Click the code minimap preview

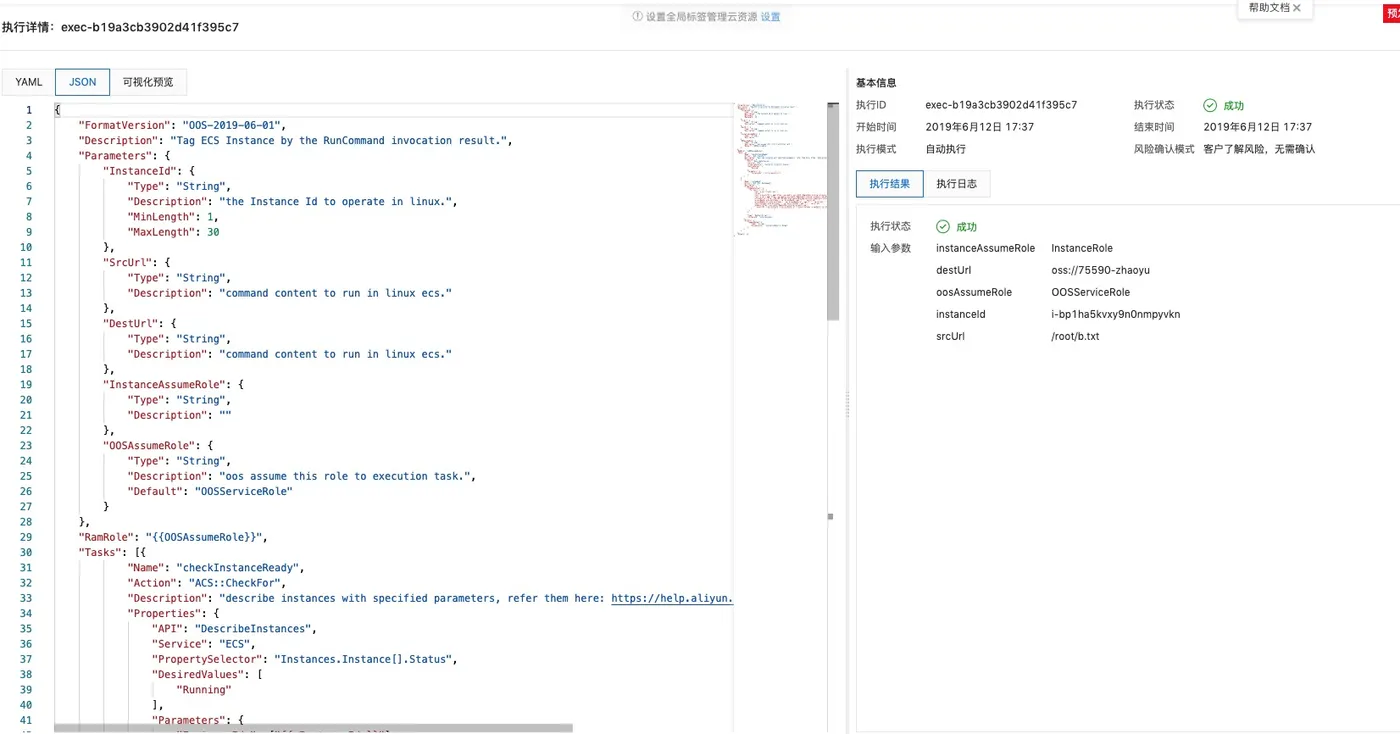point(780,168)
